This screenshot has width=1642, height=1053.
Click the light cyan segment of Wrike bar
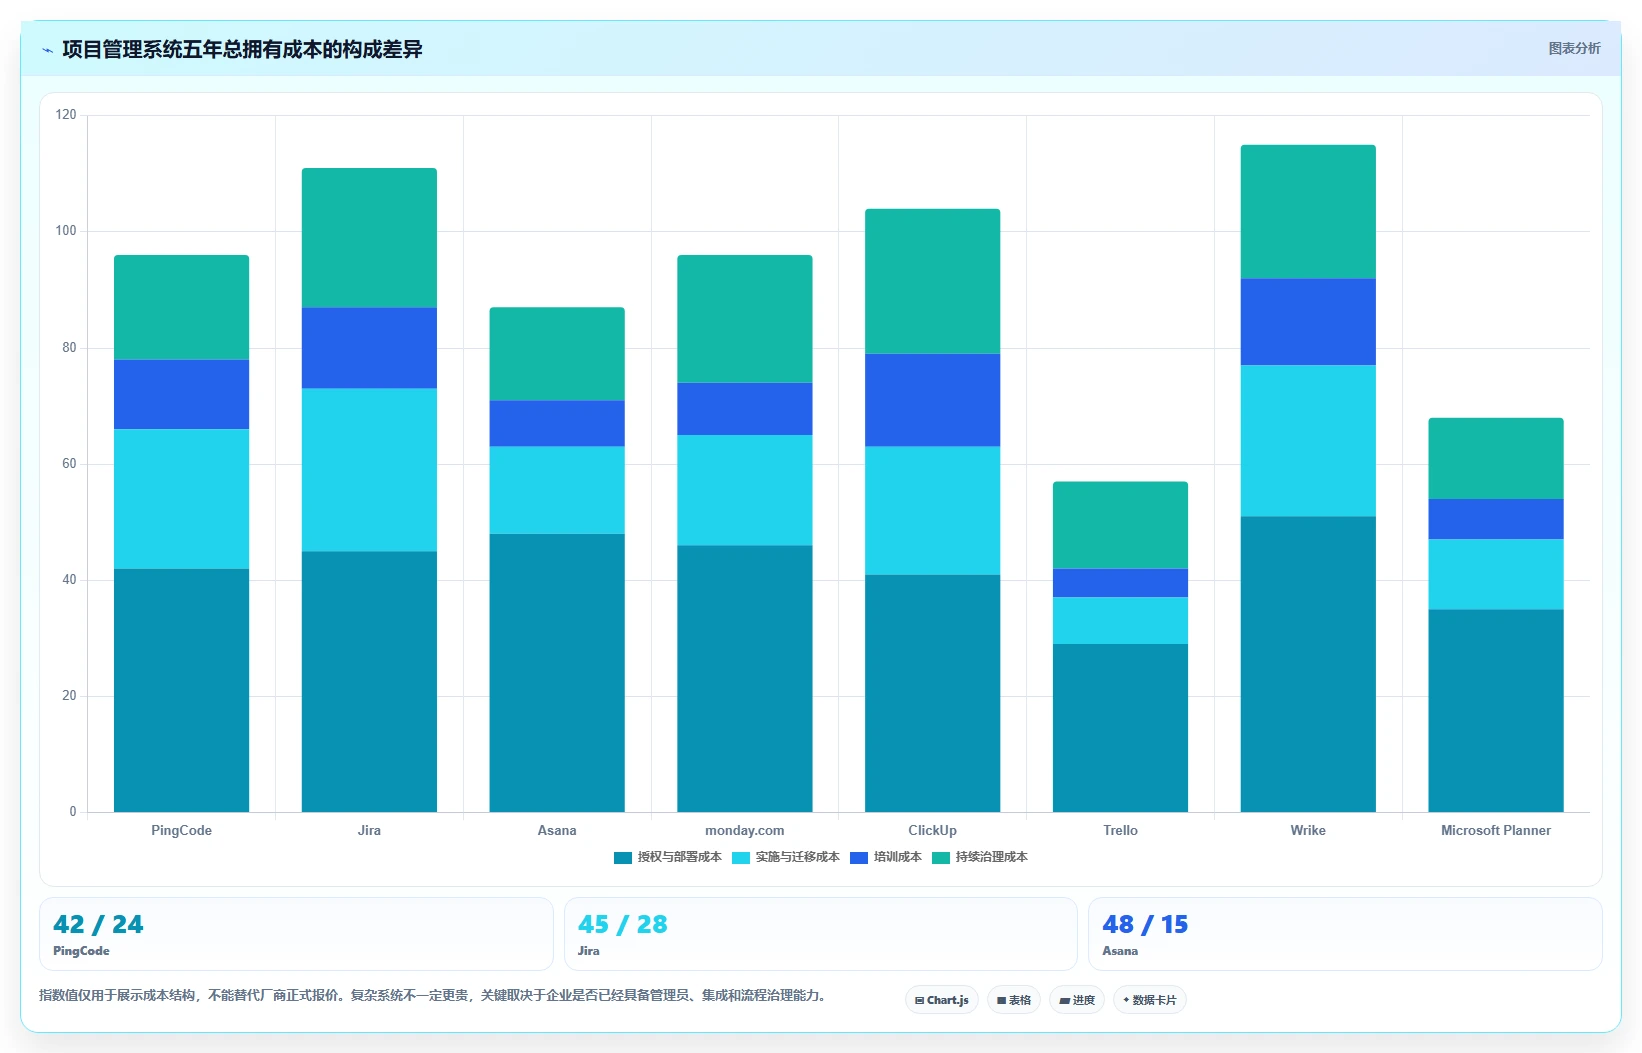(x=1308, y=441)
